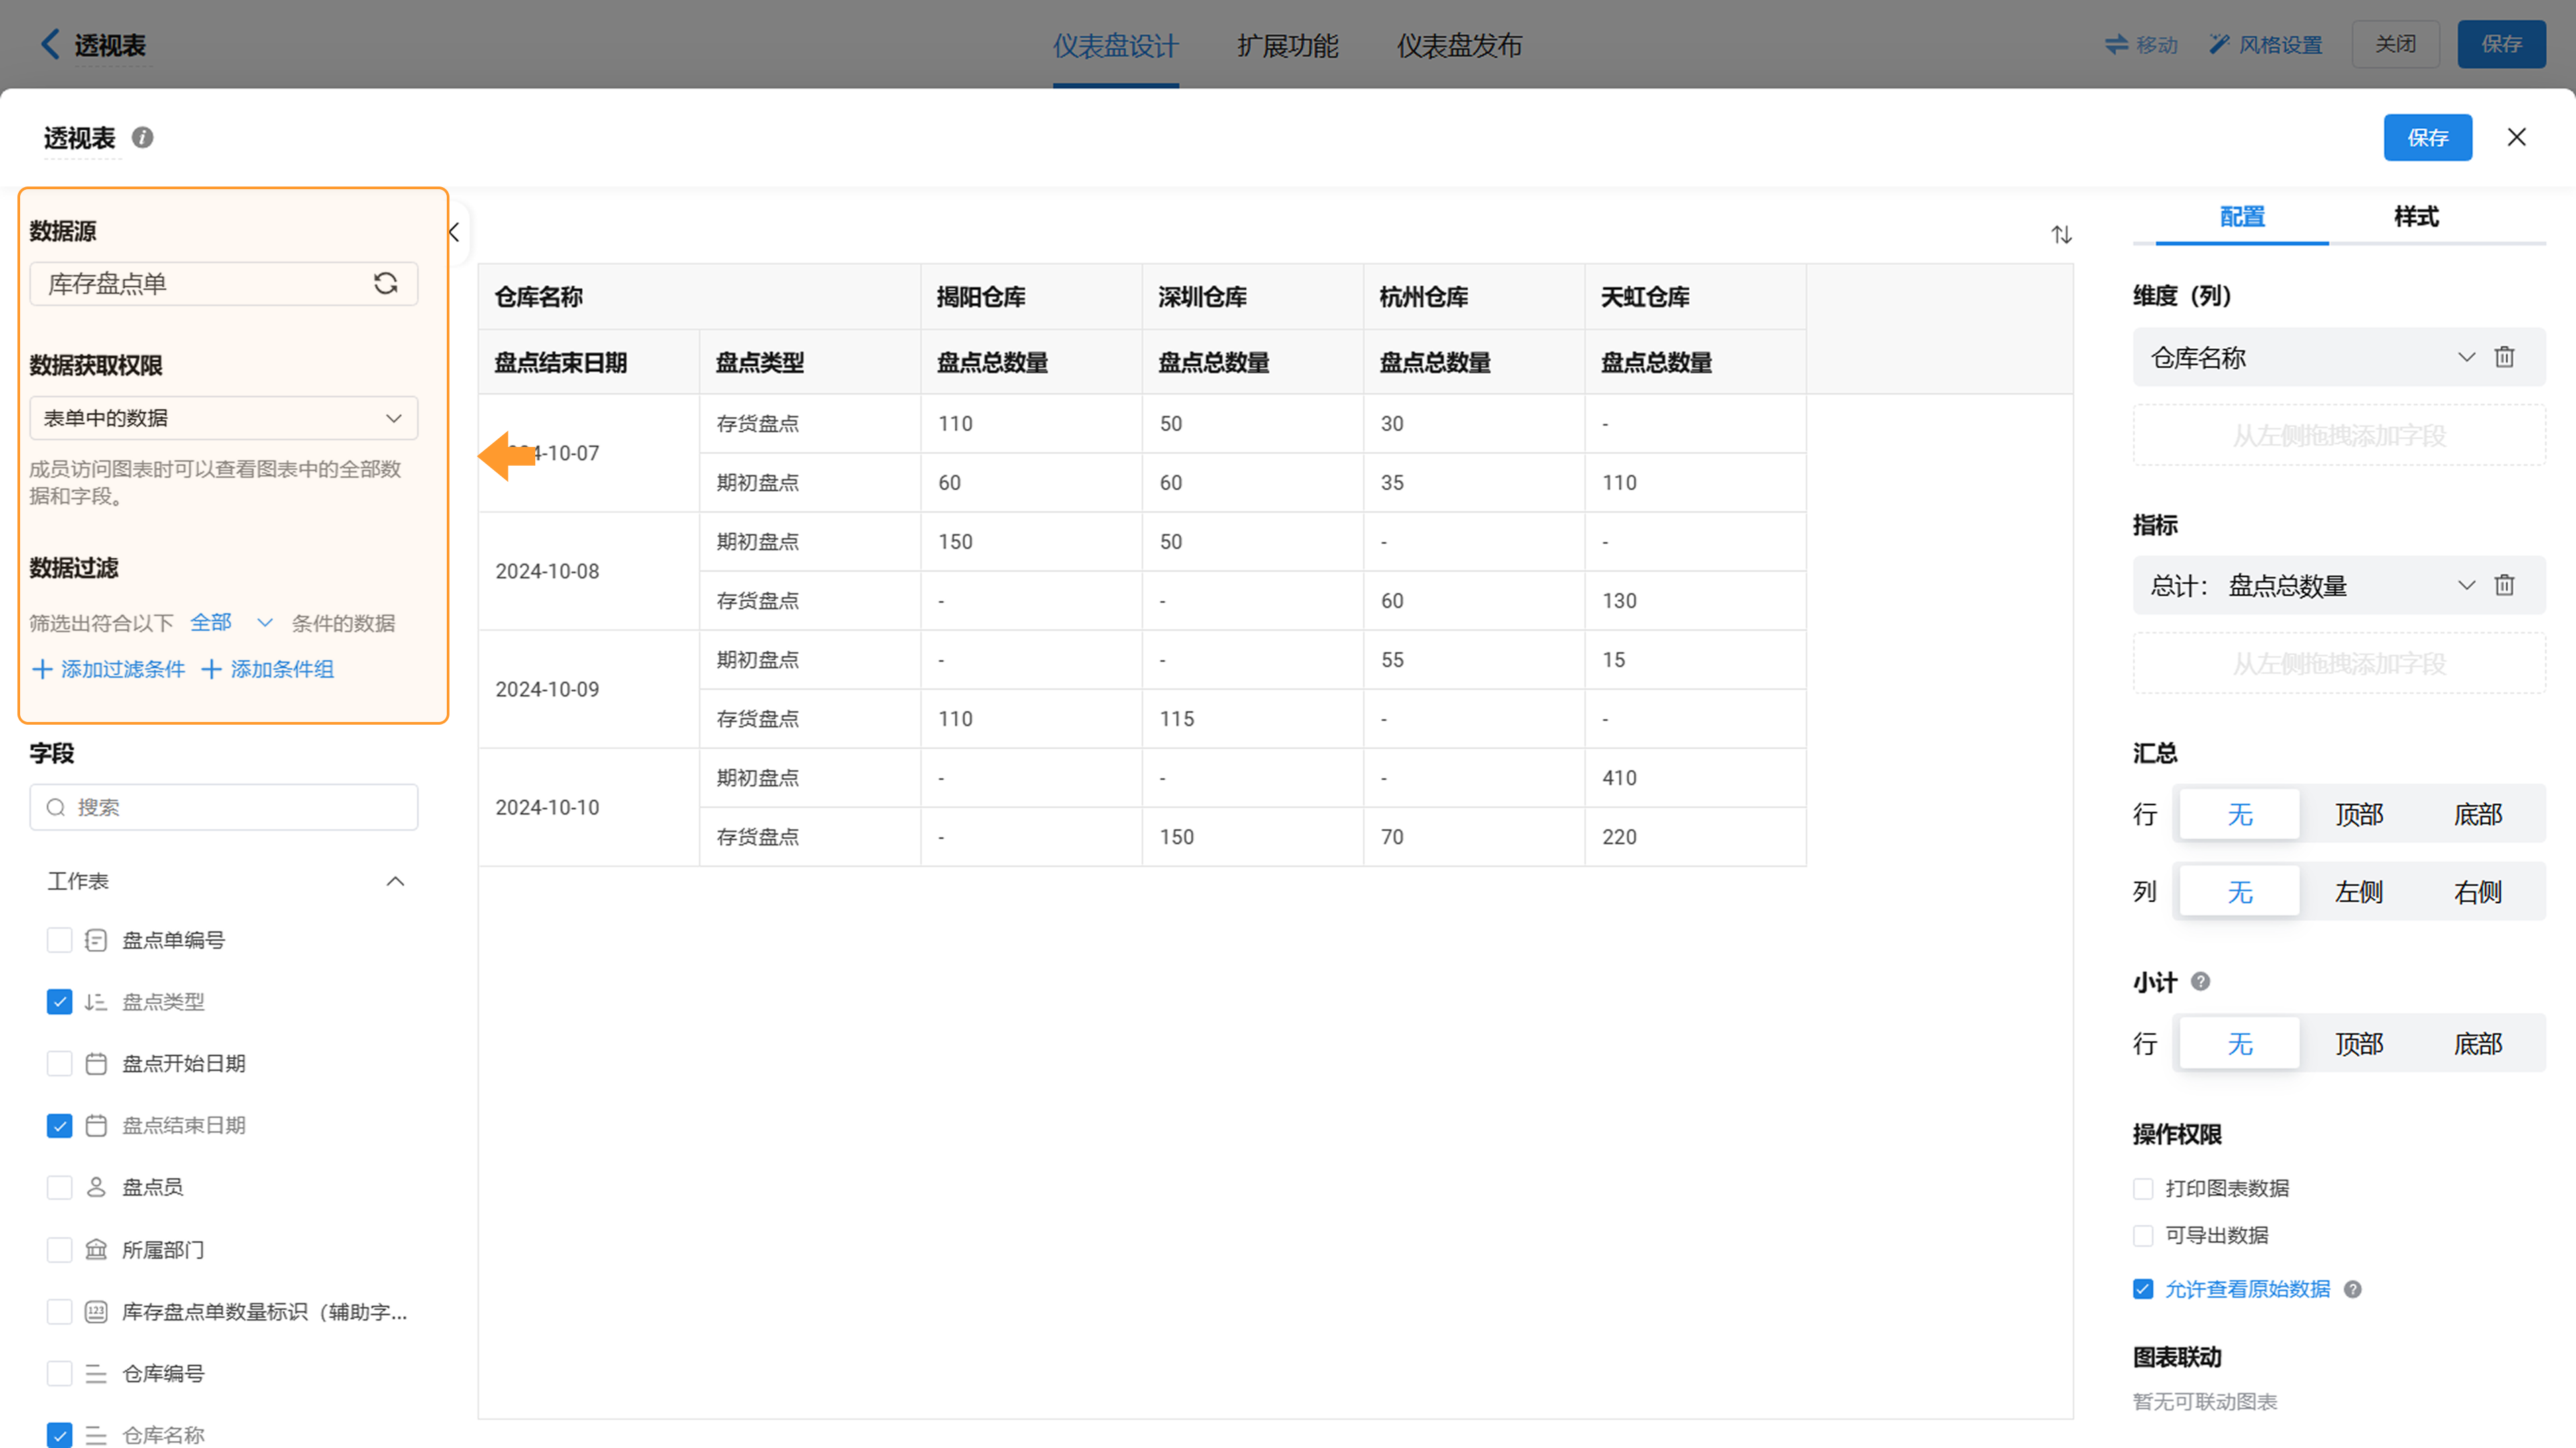This screenshot has height=1448, width=2576.
Task: Set 汇总 row to 底部
Action: coord(2477,814)
